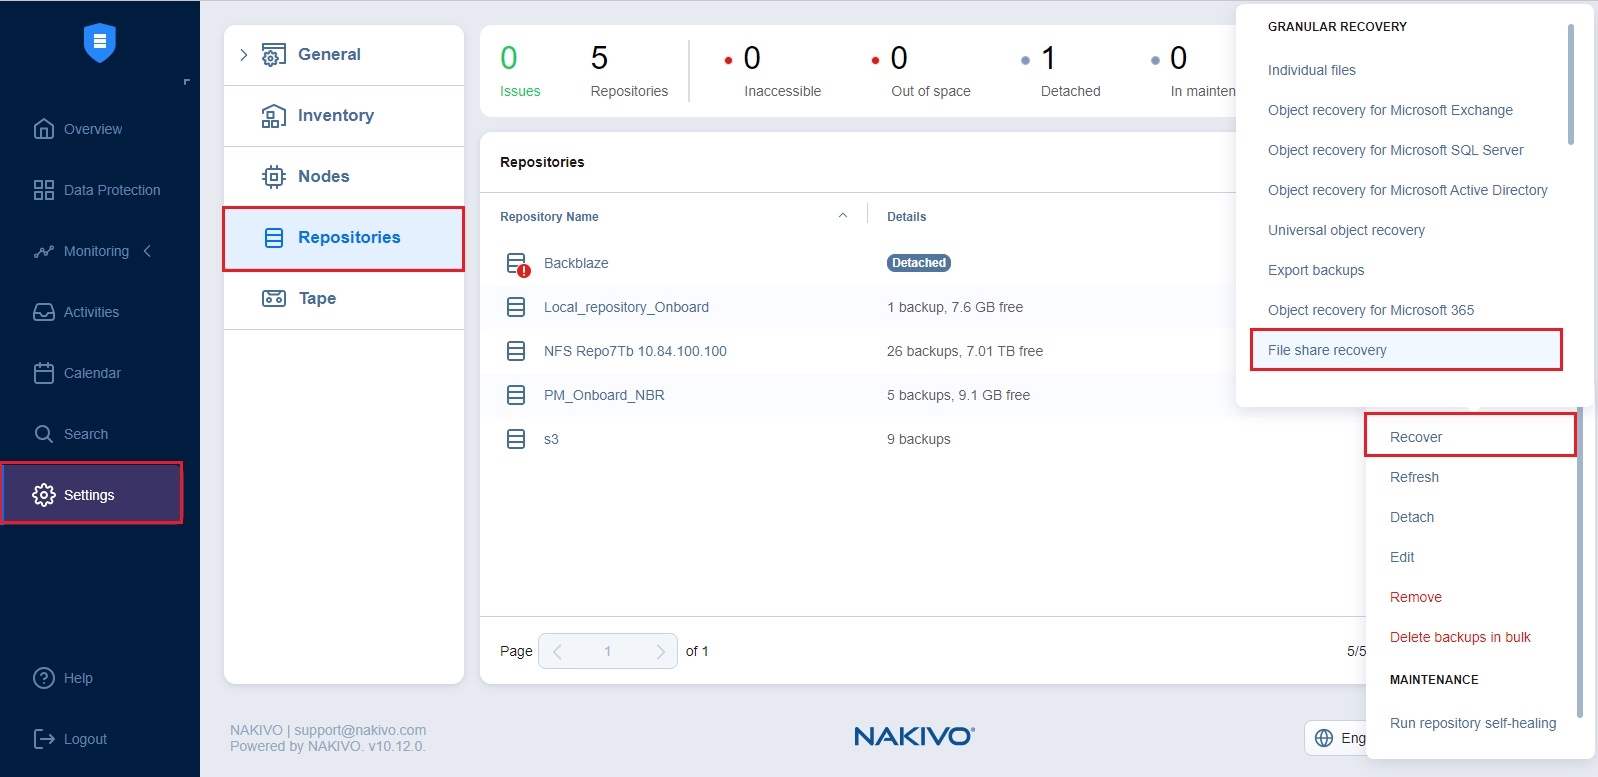This screenshot has height=777, width=1598.
Task: Click the Logout link
Action: coord(85,739)
